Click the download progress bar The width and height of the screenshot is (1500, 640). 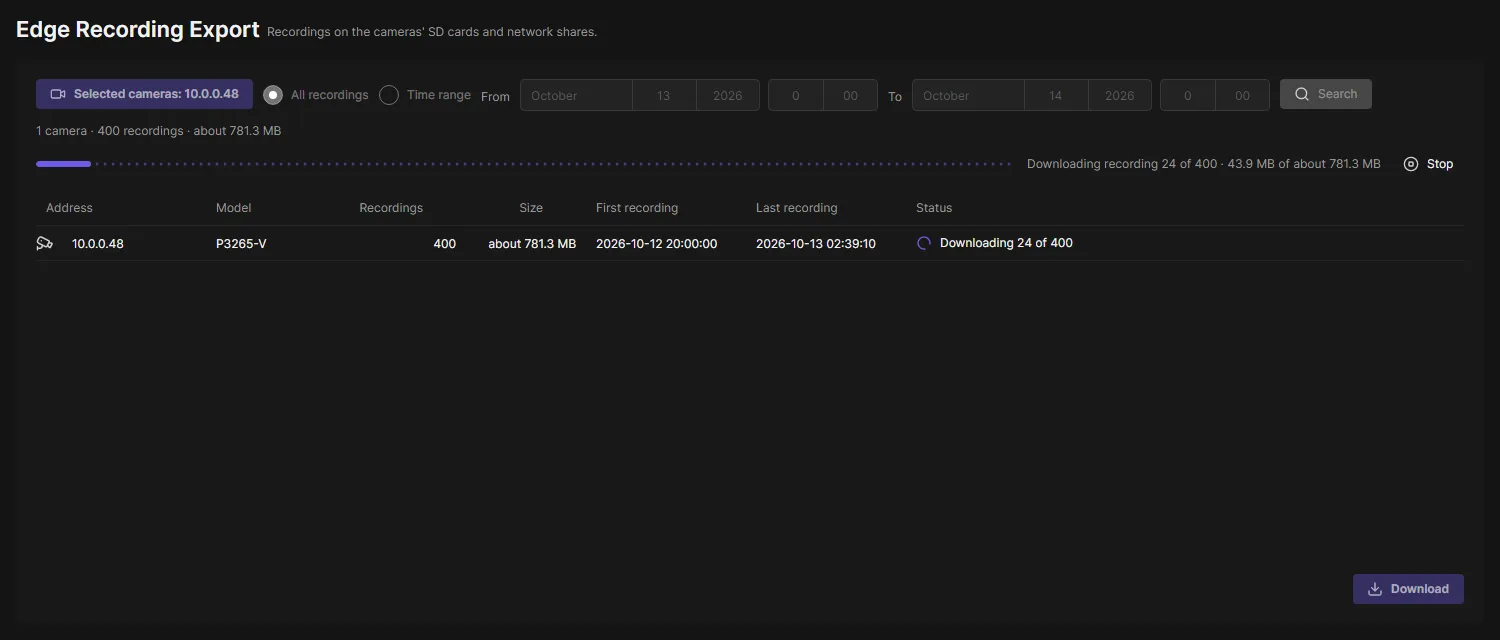(524, 164)
